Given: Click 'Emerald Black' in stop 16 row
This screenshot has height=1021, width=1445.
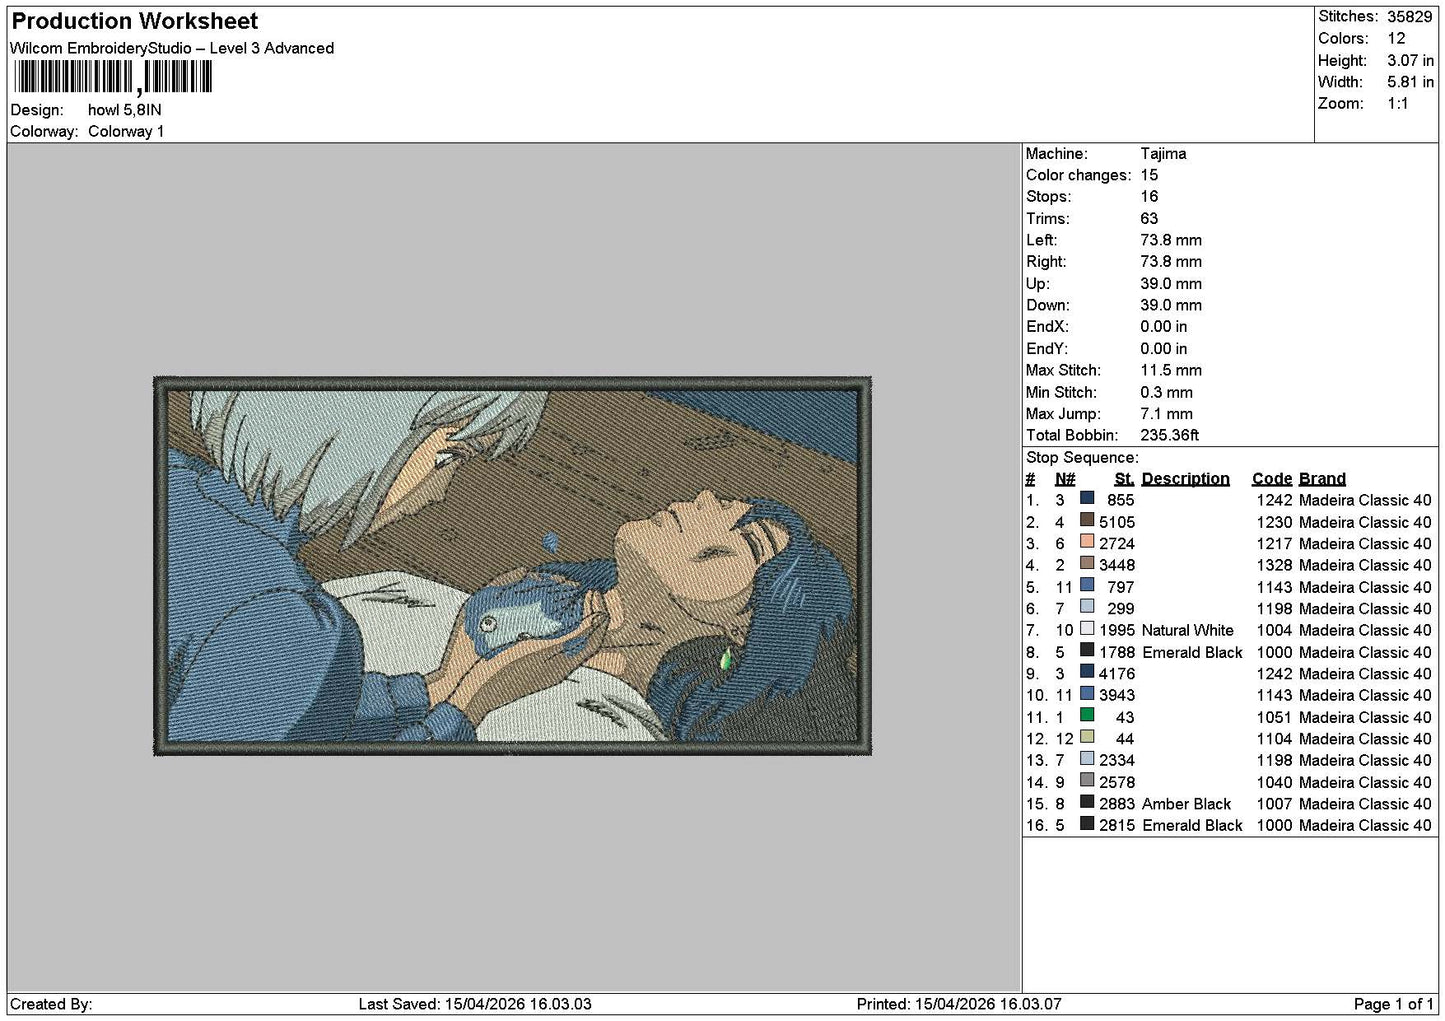Looking at the screenshot, I should [x=1192, y=826].
